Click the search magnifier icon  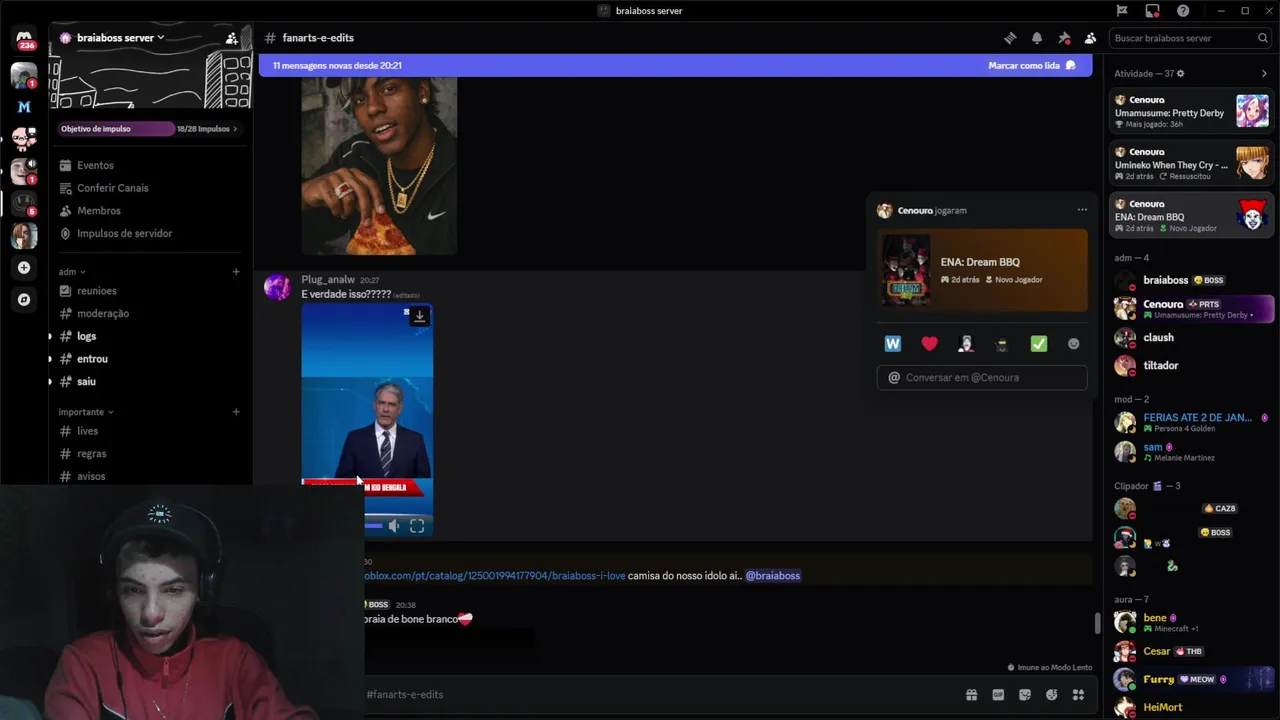(1263, 38)
